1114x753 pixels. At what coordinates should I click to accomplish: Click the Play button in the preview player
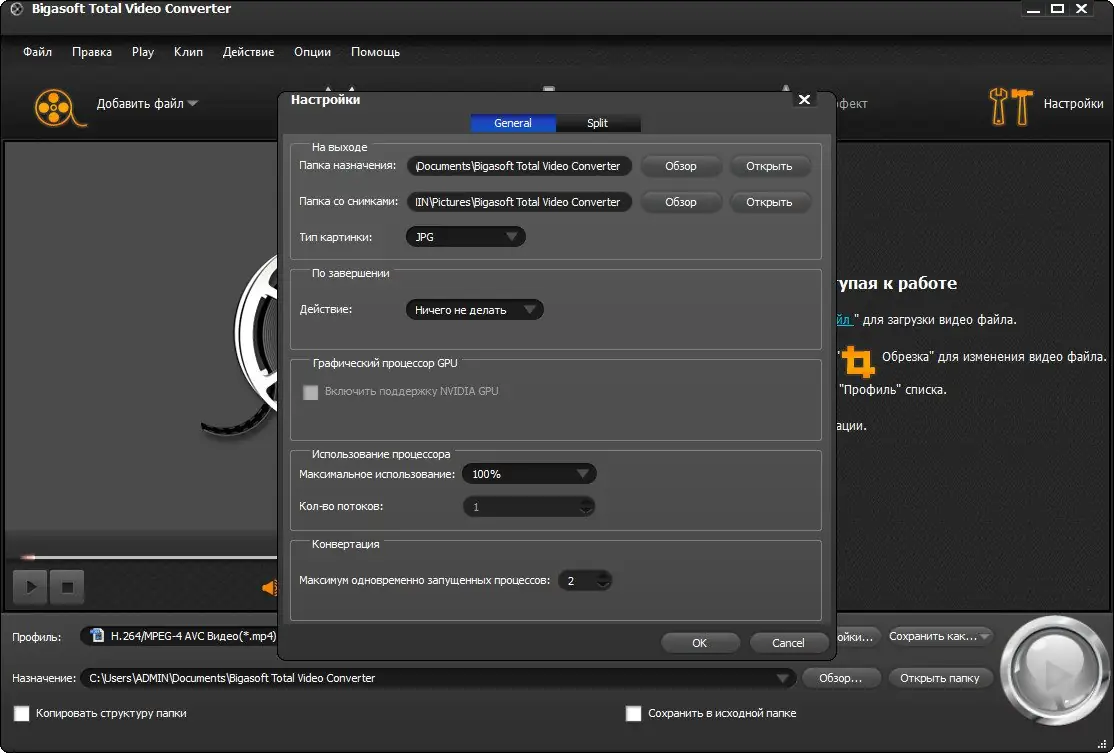click(30, 587)
